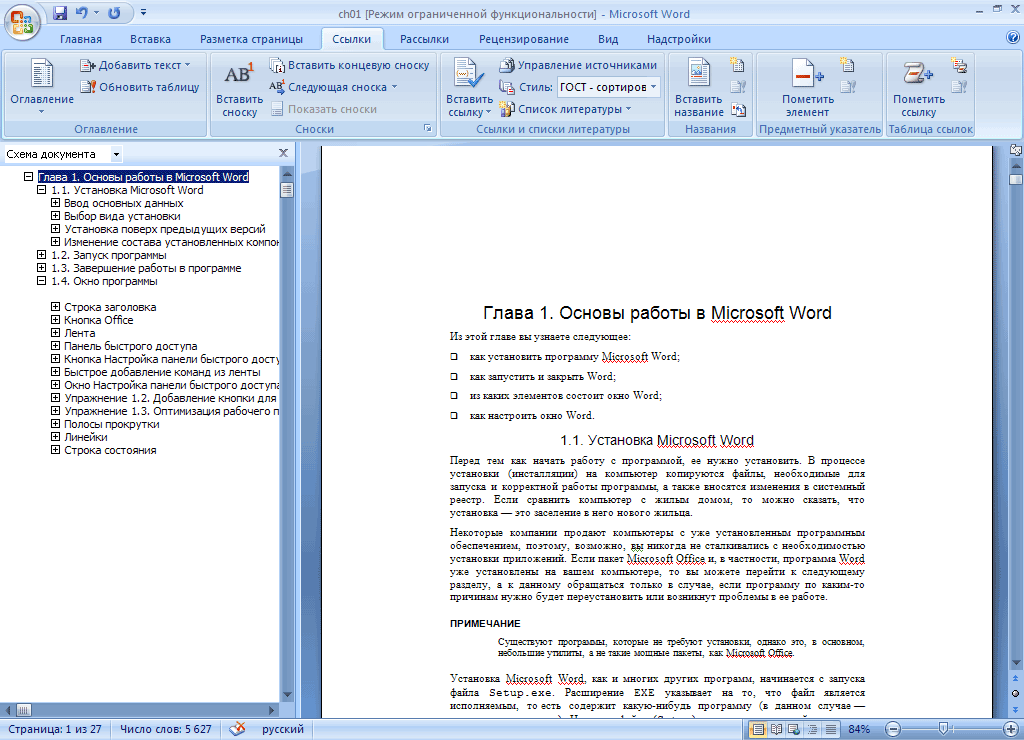This screenshot has width=1024, height=740.
Task: Click Вставить концевую сноску
Action: (x=350, y=65)
